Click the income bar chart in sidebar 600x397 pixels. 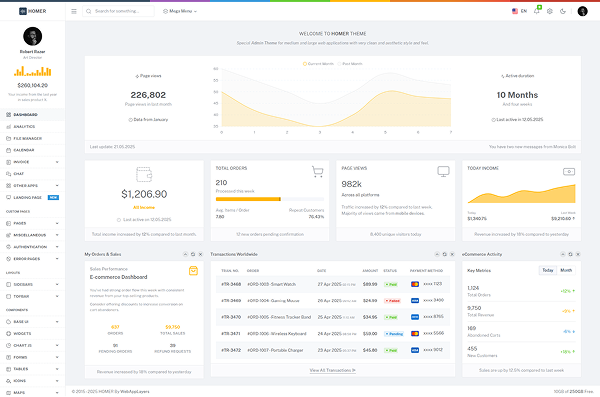coord(33,71)
